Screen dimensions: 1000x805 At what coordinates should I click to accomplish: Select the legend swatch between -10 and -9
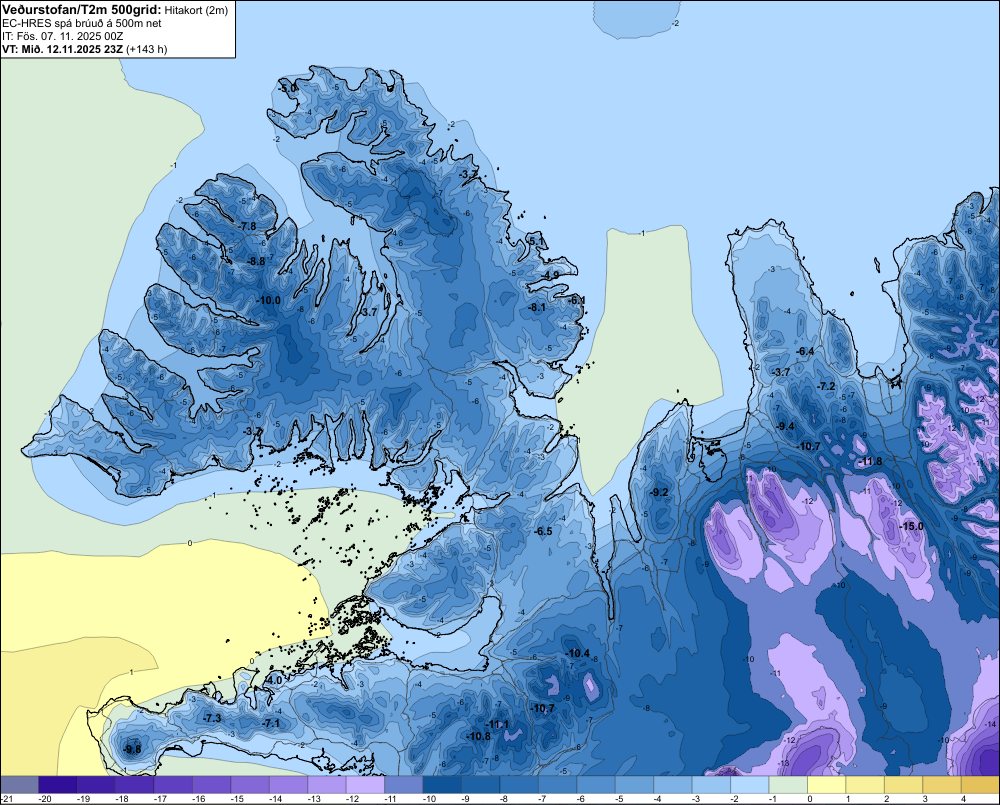click(x=442, y=785)
